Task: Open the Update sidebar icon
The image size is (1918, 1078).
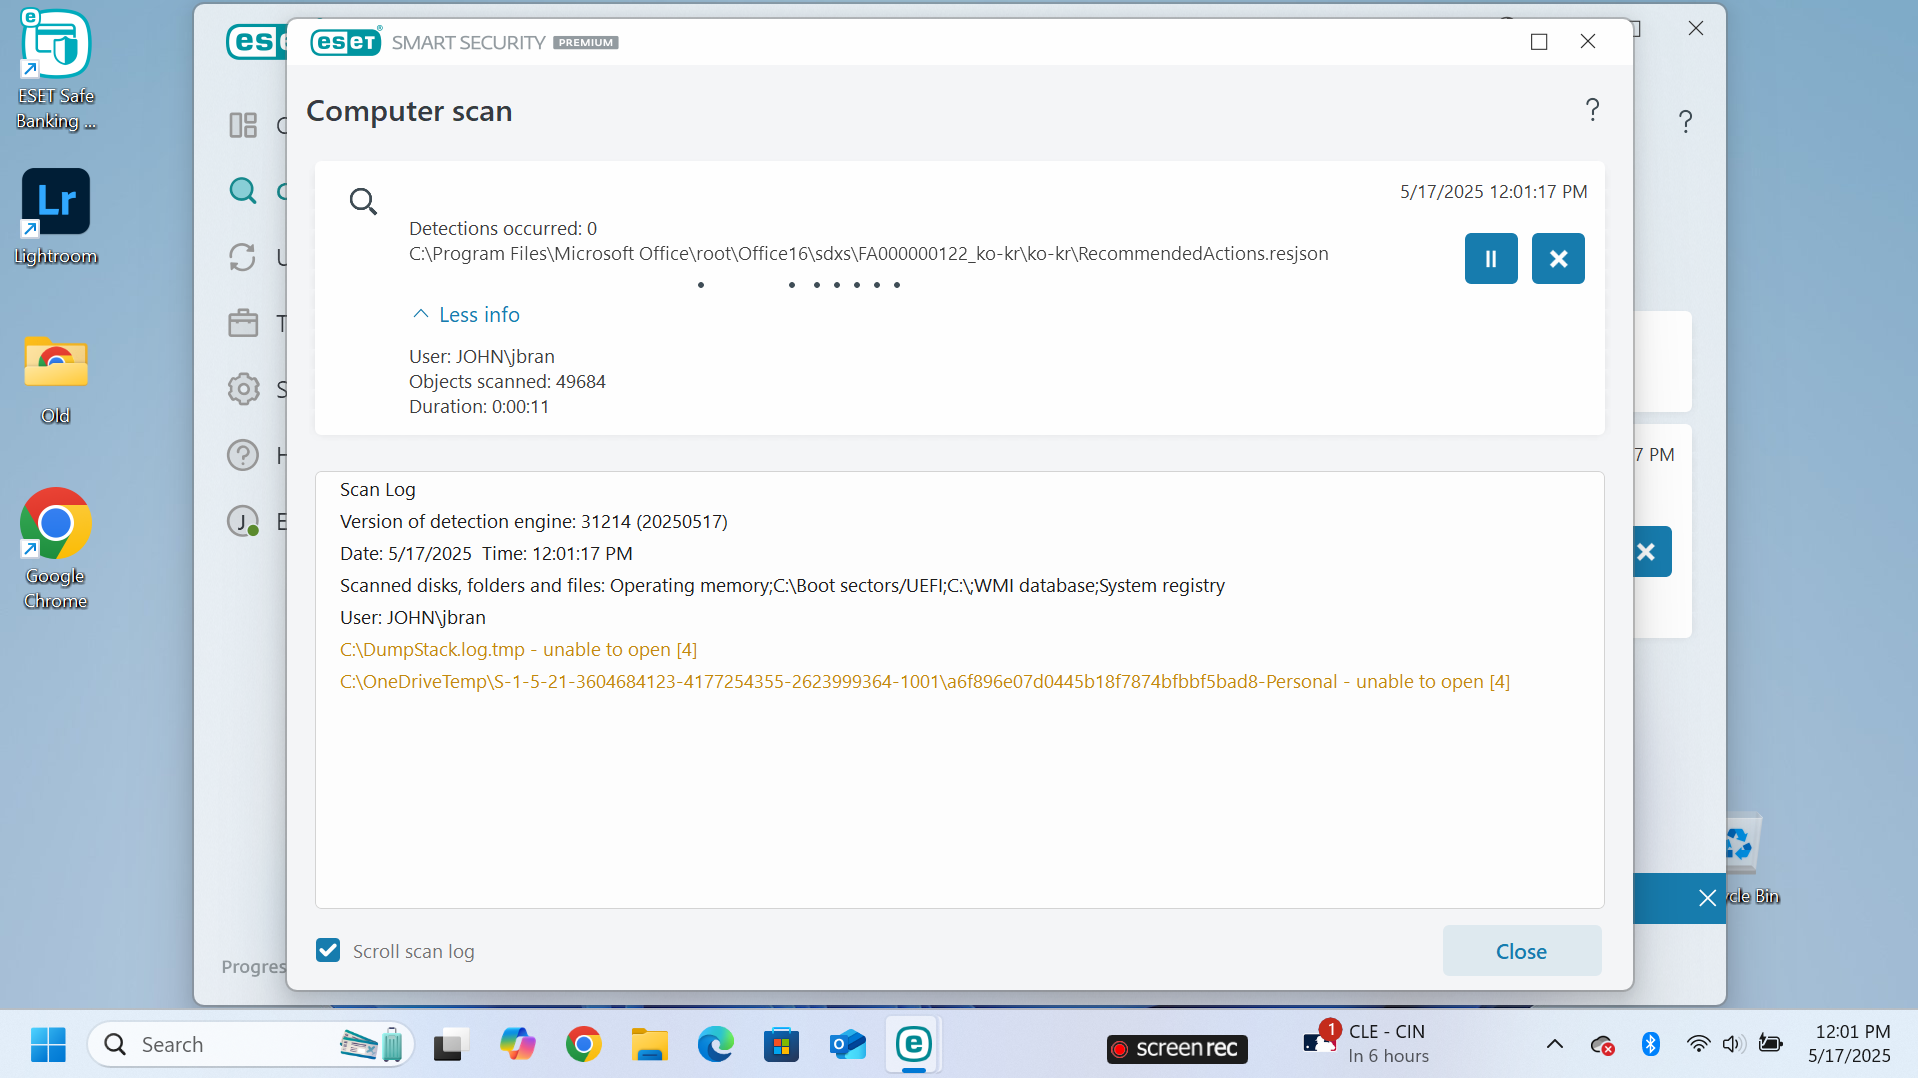Action: click(243, 257)
